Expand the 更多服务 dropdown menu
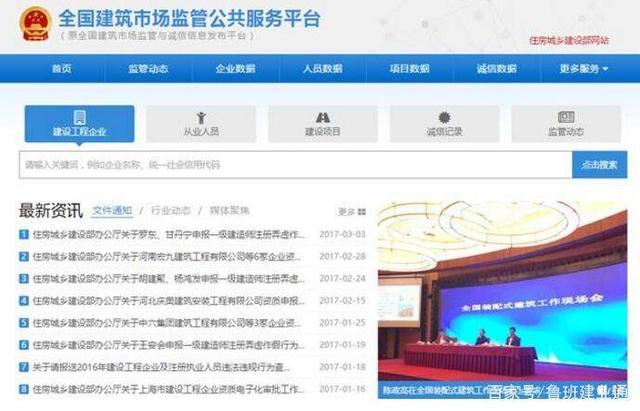640x411 pixels. 584,69
